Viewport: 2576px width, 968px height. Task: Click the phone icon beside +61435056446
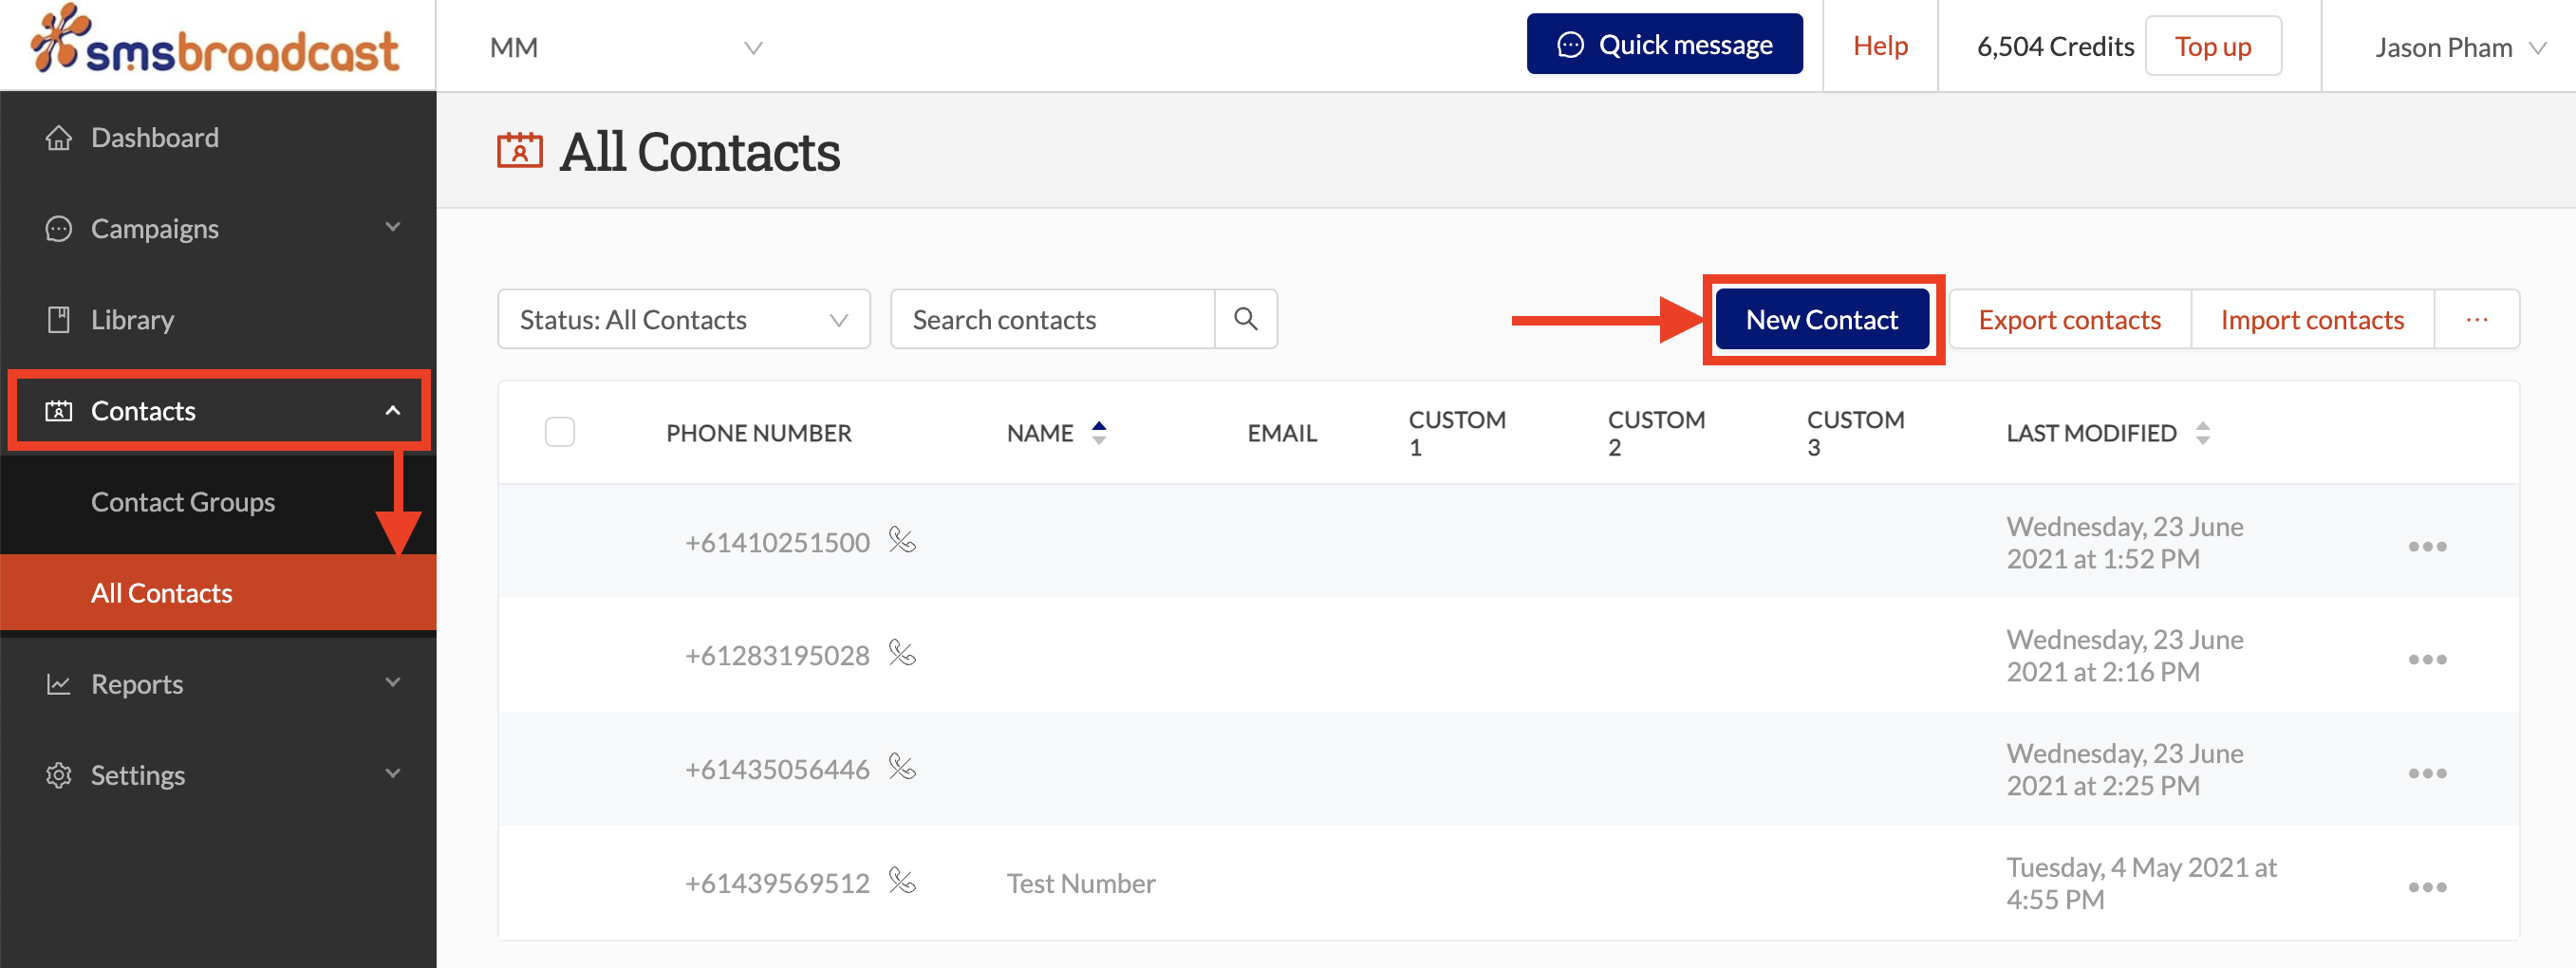tap(902, 768)
